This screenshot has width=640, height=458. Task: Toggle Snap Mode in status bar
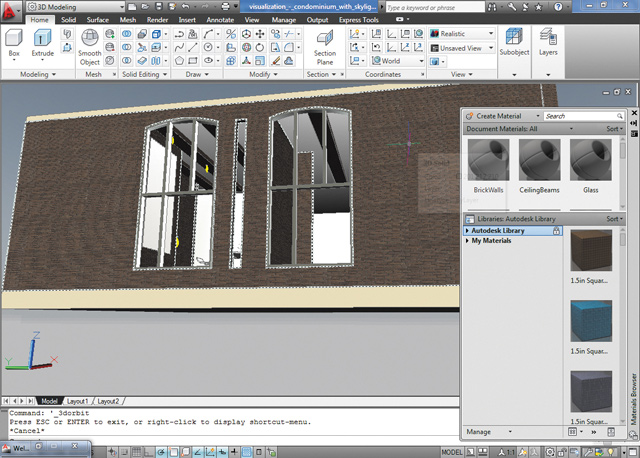[x=124, y=452]
